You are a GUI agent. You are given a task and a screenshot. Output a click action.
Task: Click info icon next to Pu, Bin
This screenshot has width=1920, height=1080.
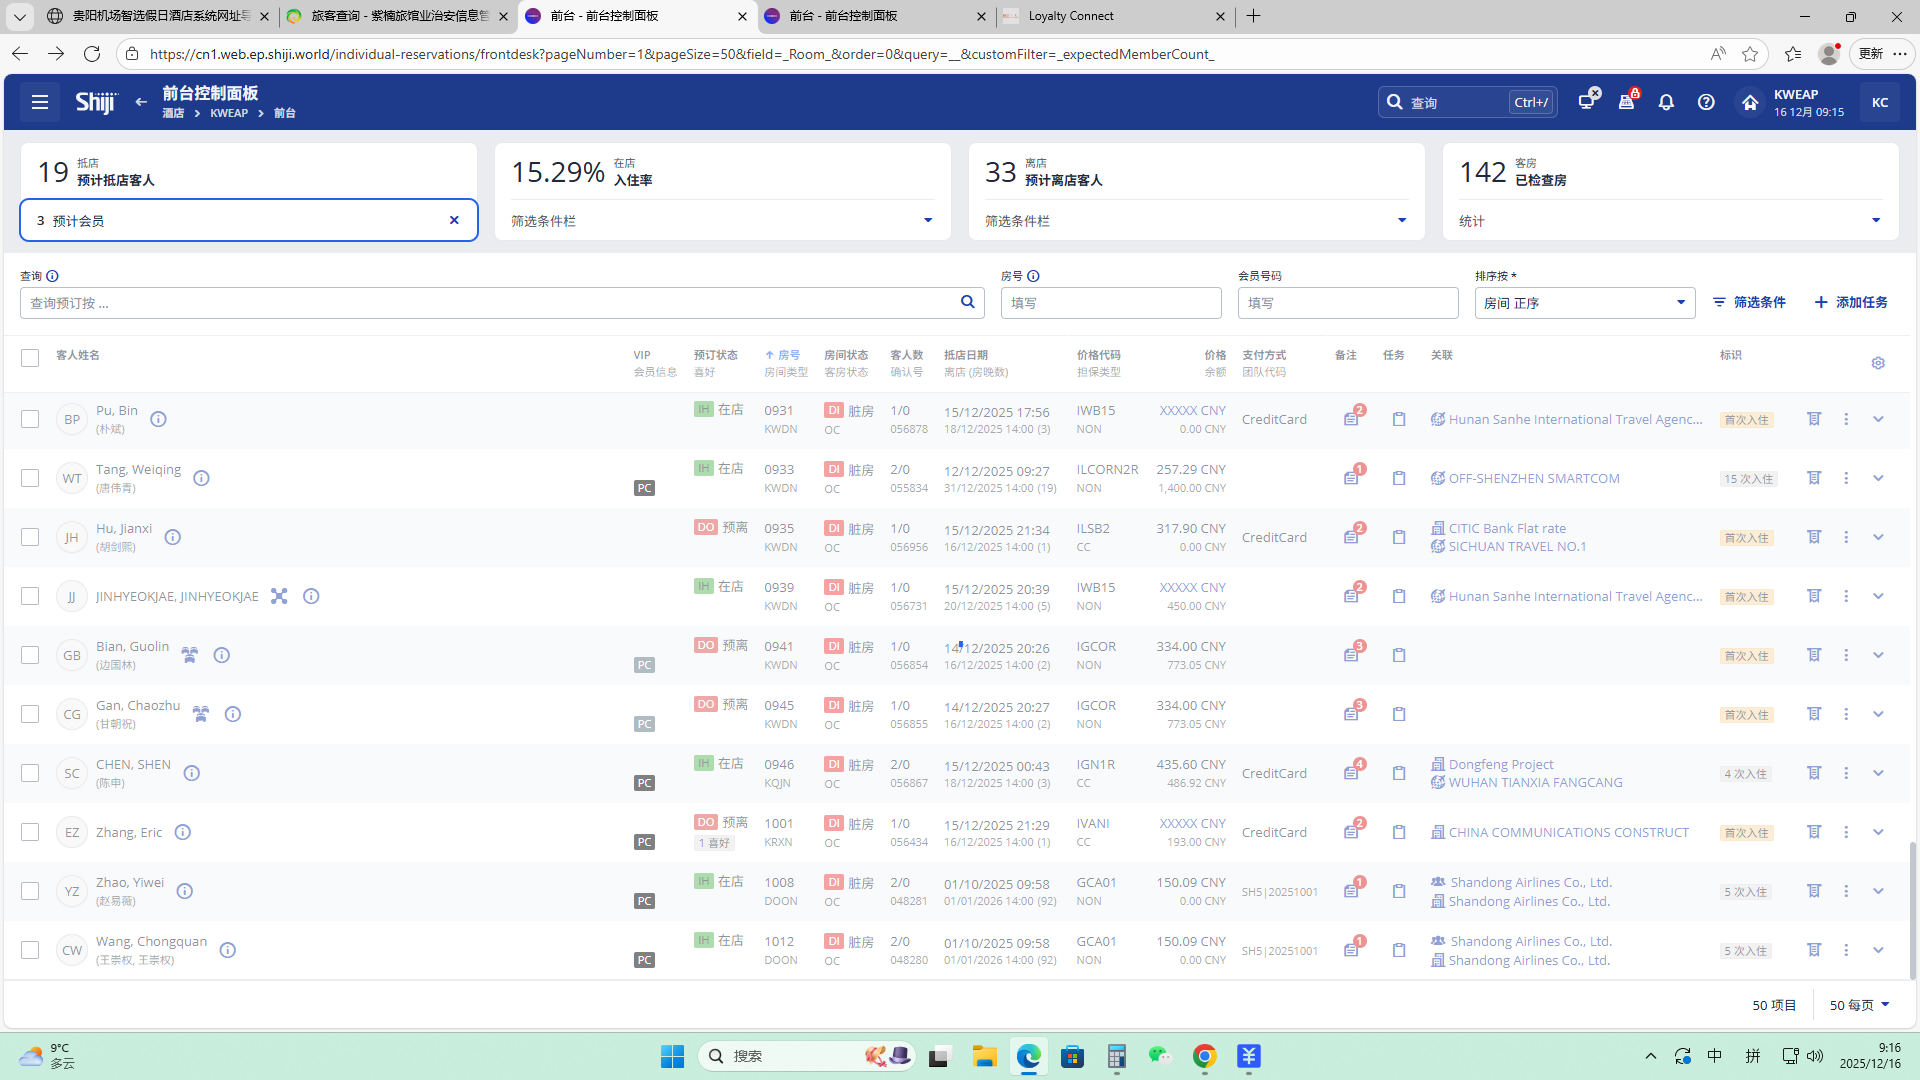[x=158, y=419]
